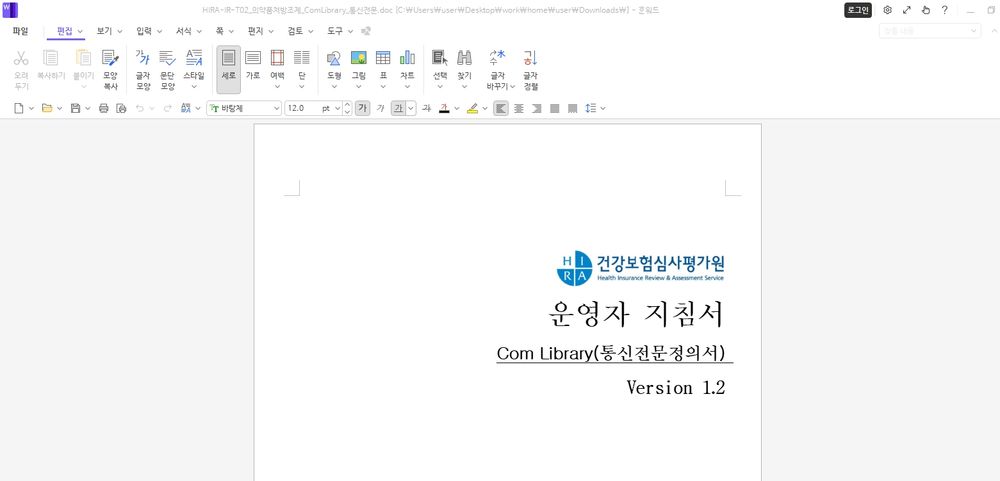This screenshot has height=481, width=1000.
Task: Increase font size with up stepper
Action: [347, 105]
